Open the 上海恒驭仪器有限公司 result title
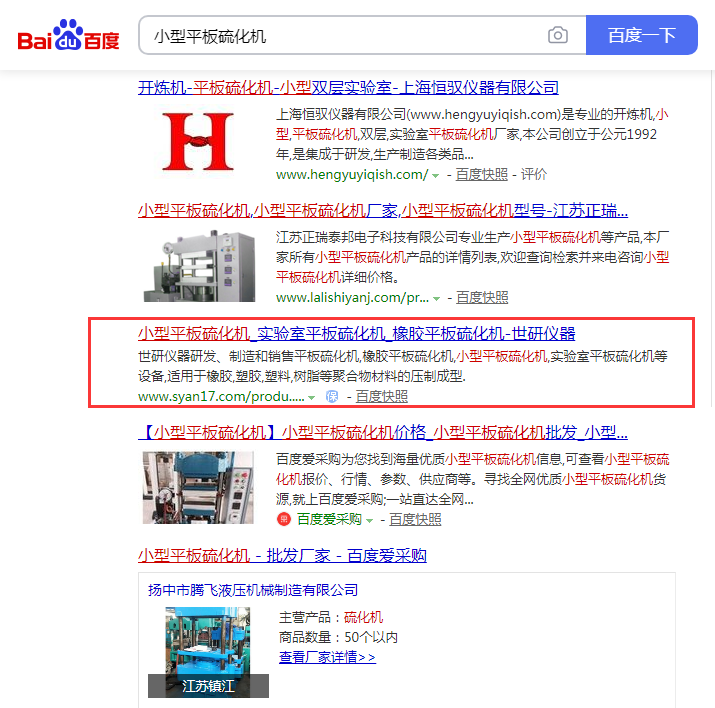The image size is (715, 708). click(348, 88)
